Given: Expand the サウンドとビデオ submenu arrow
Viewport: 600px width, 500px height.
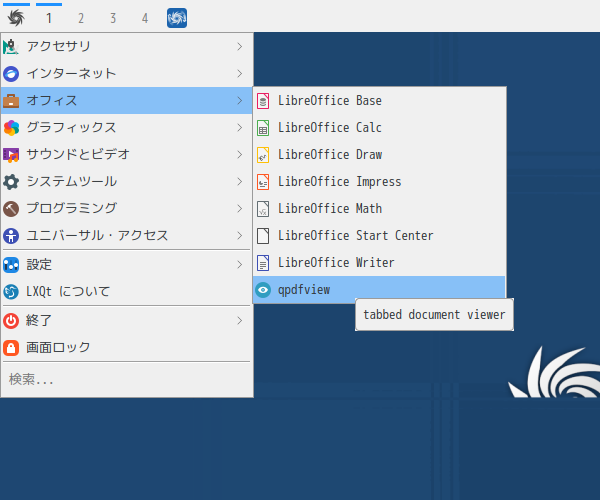Looking at the screenshot, I should 240,155.
